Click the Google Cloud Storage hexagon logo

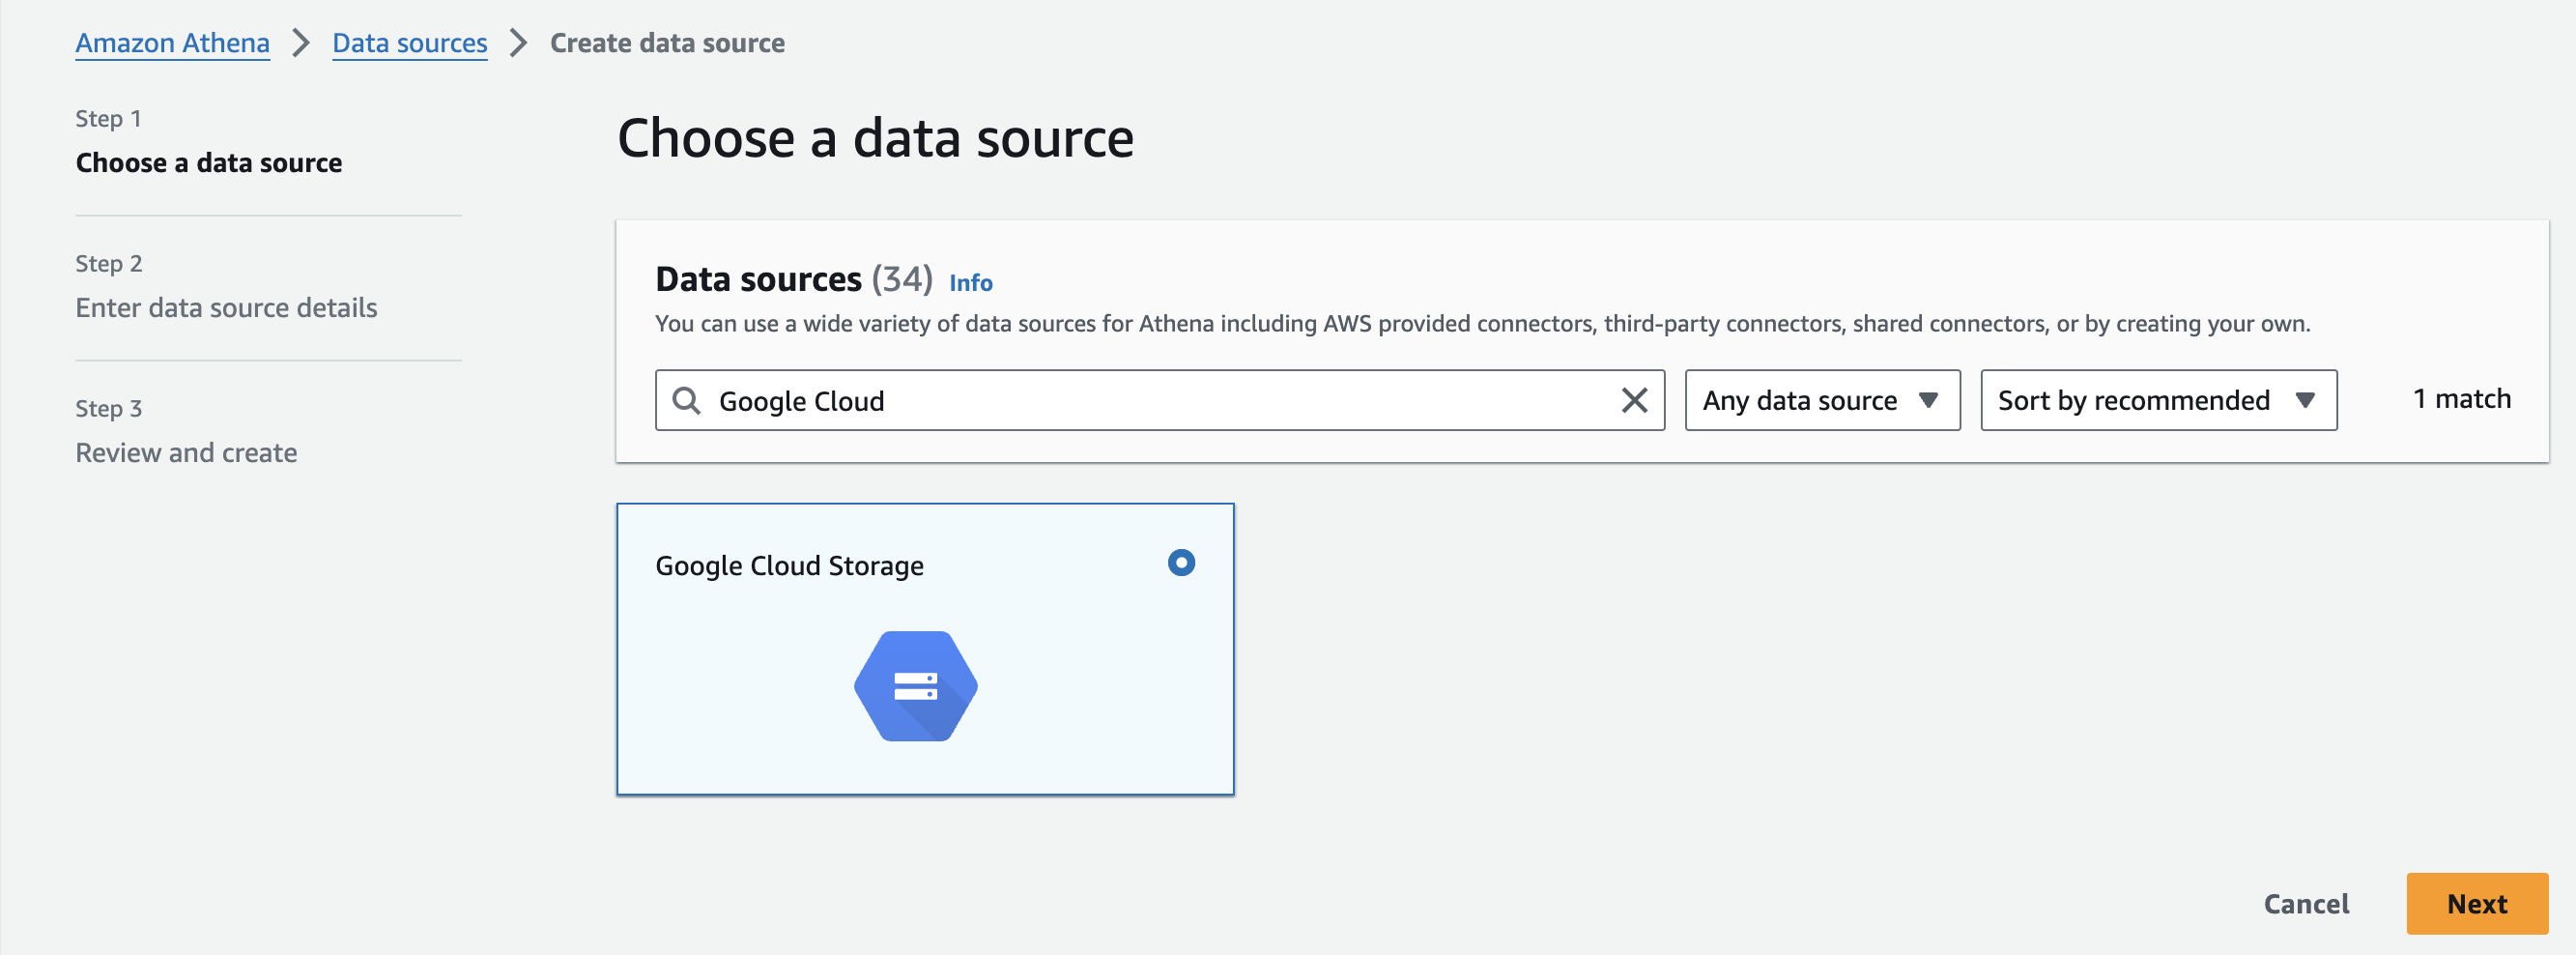pos(915,686)
